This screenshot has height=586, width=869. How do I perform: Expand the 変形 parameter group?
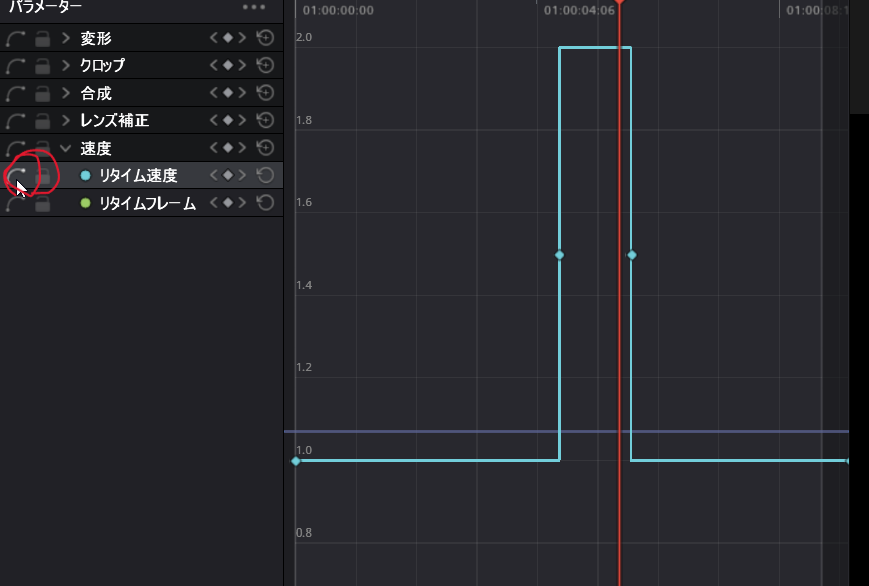[66, 38]
